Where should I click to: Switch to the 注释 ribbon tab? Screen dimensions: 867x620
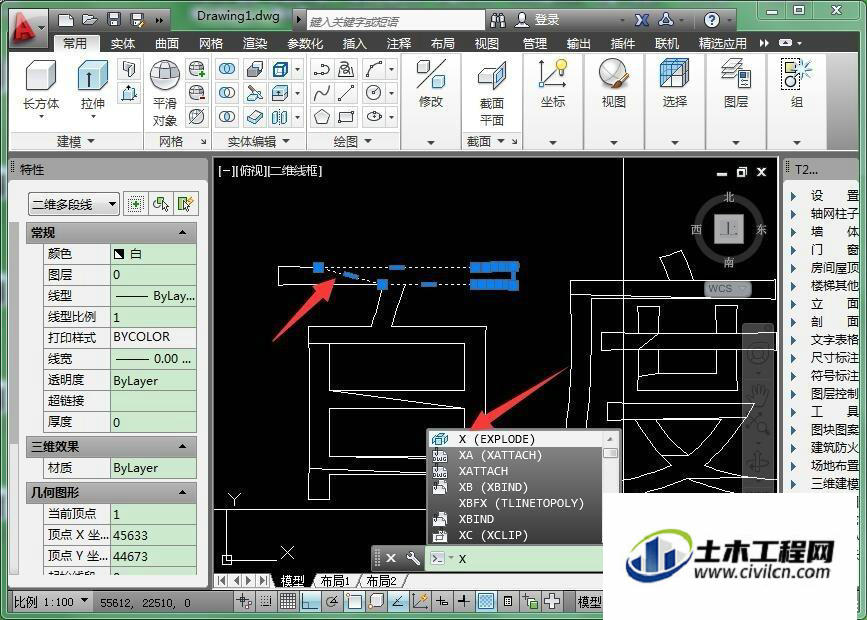click(399, 43)
